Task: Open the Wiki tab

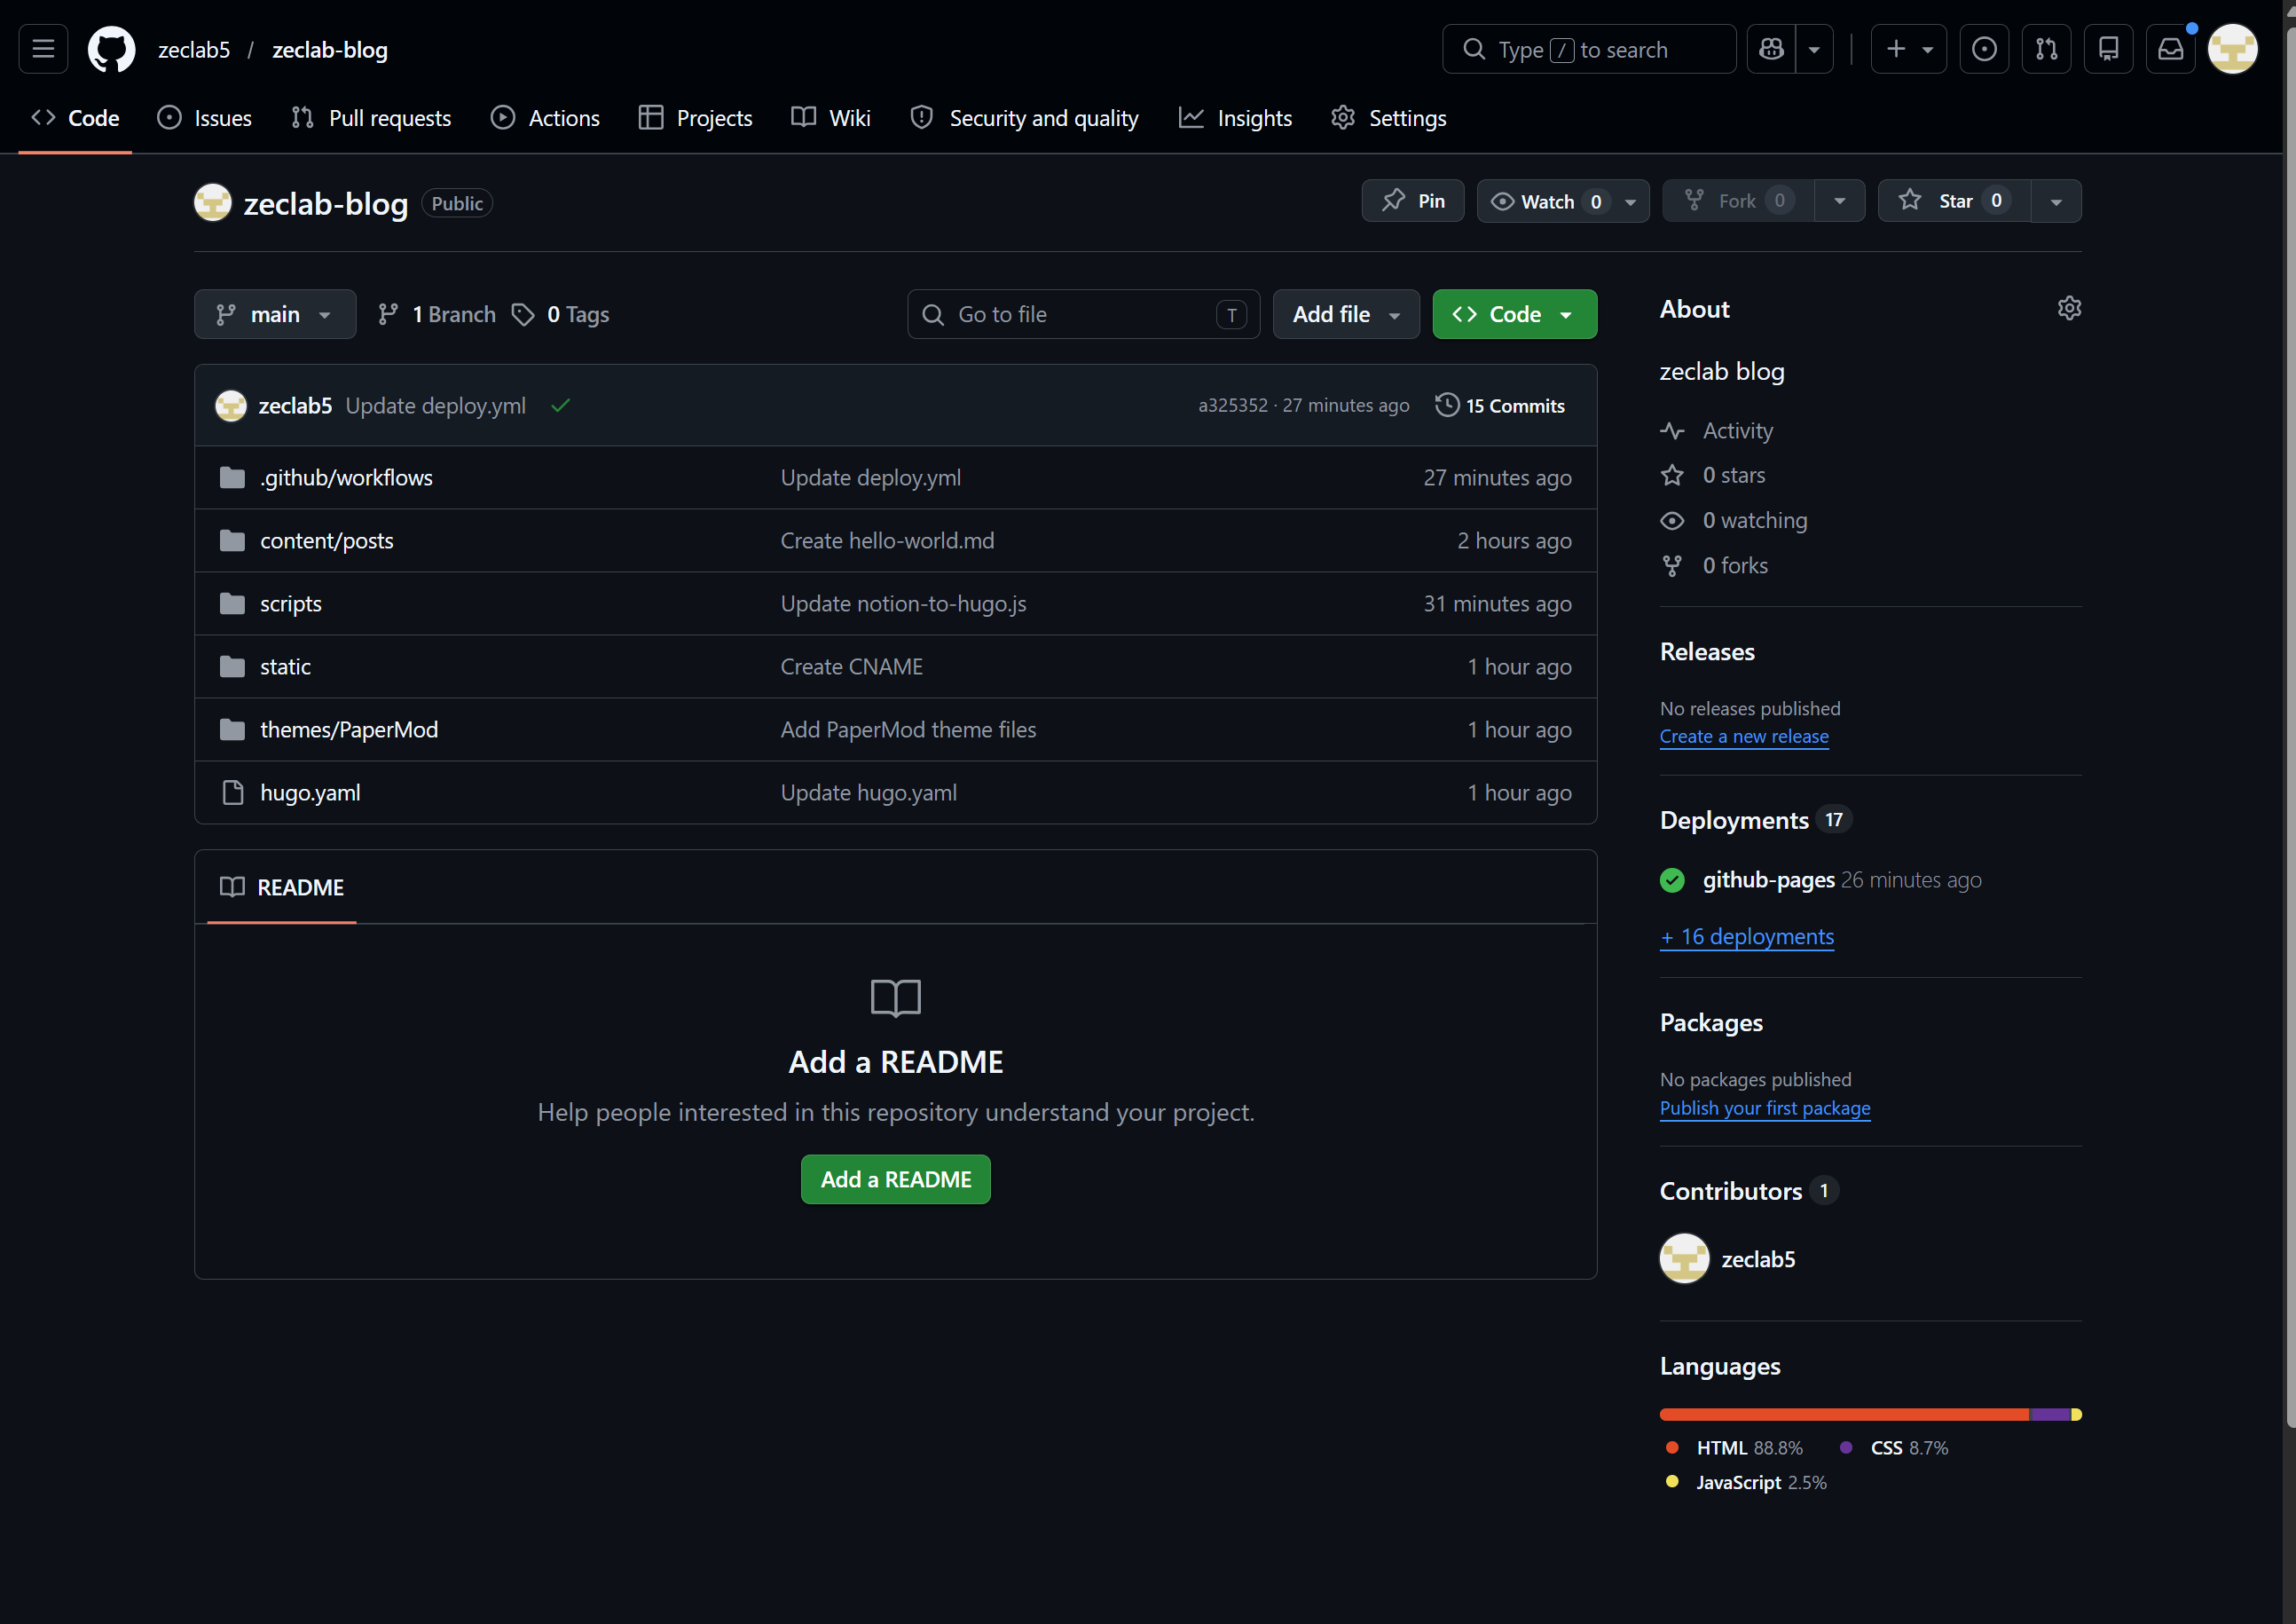Action: point(831,118)
